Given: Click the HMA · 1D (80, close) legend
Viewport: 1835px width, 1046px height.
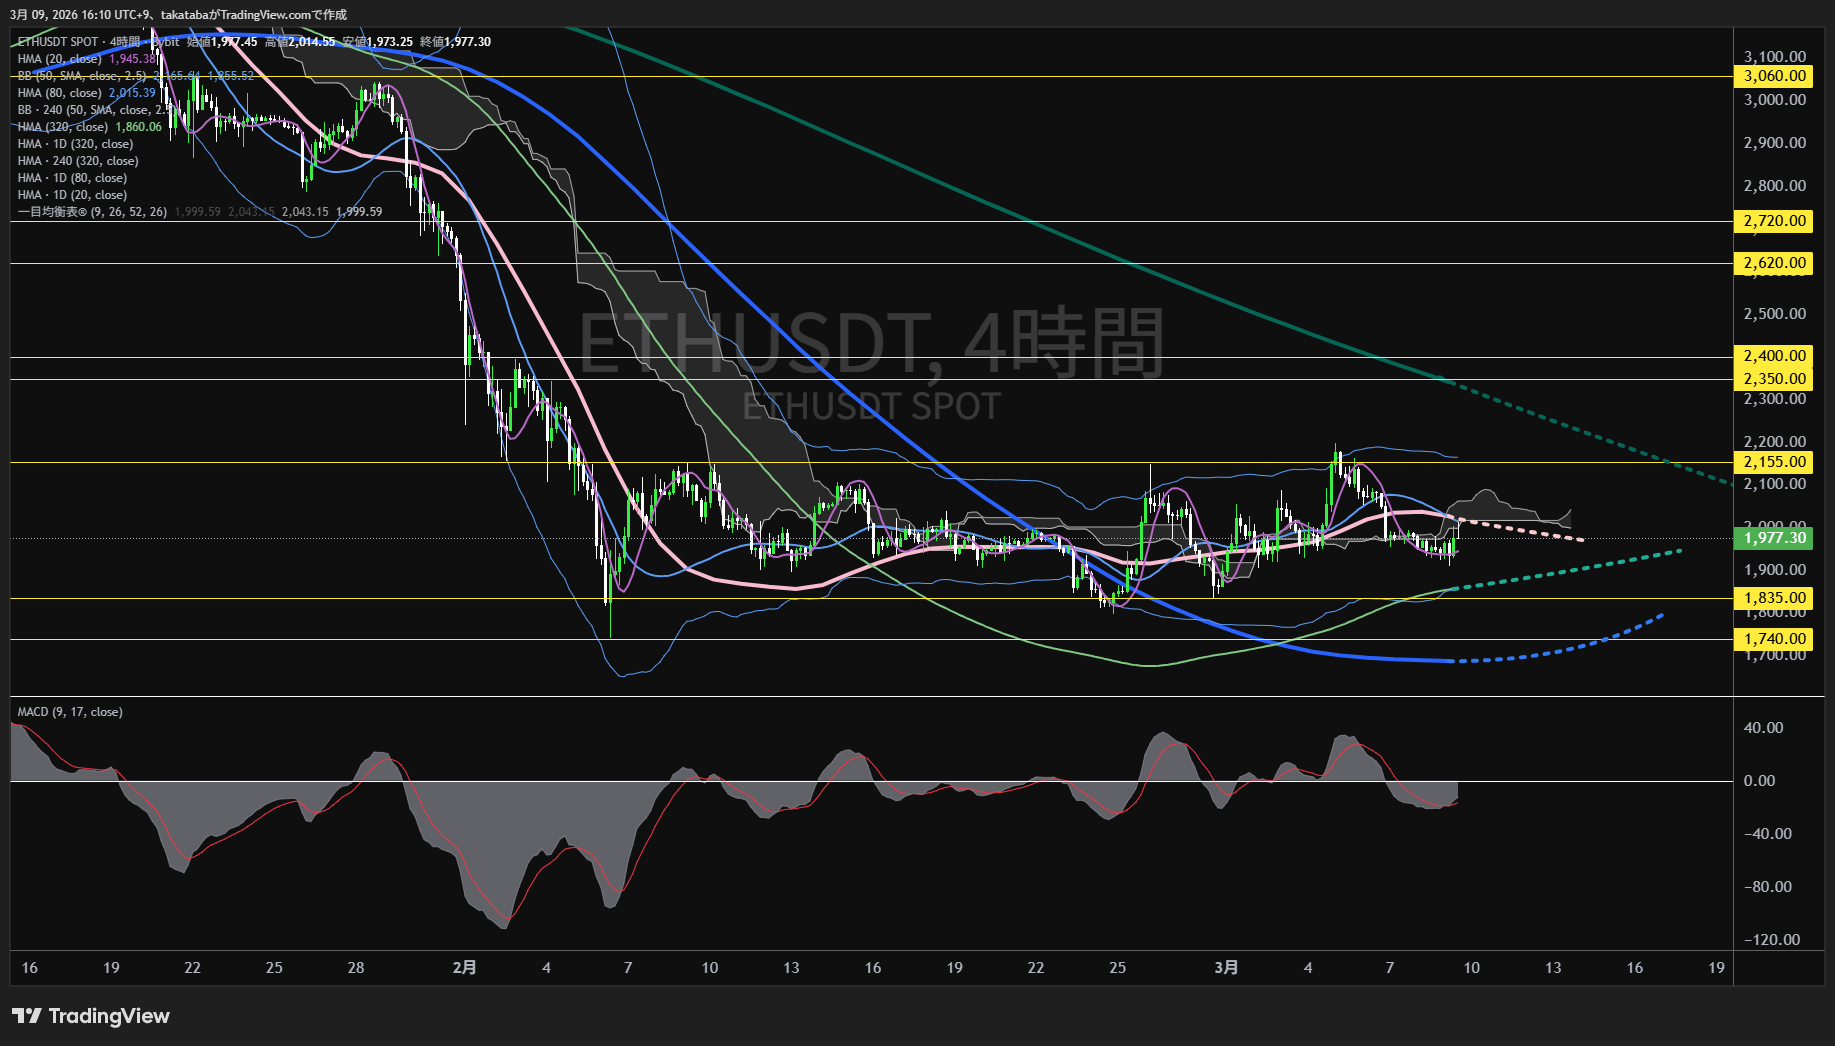Looking at the screenshot, I should pyautogui.click(x=72, y=178).
